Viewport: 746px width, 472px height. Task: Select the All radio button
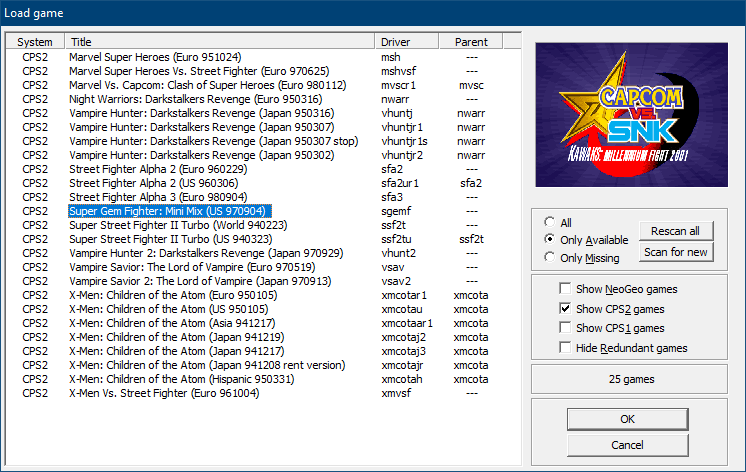point(548,222)
